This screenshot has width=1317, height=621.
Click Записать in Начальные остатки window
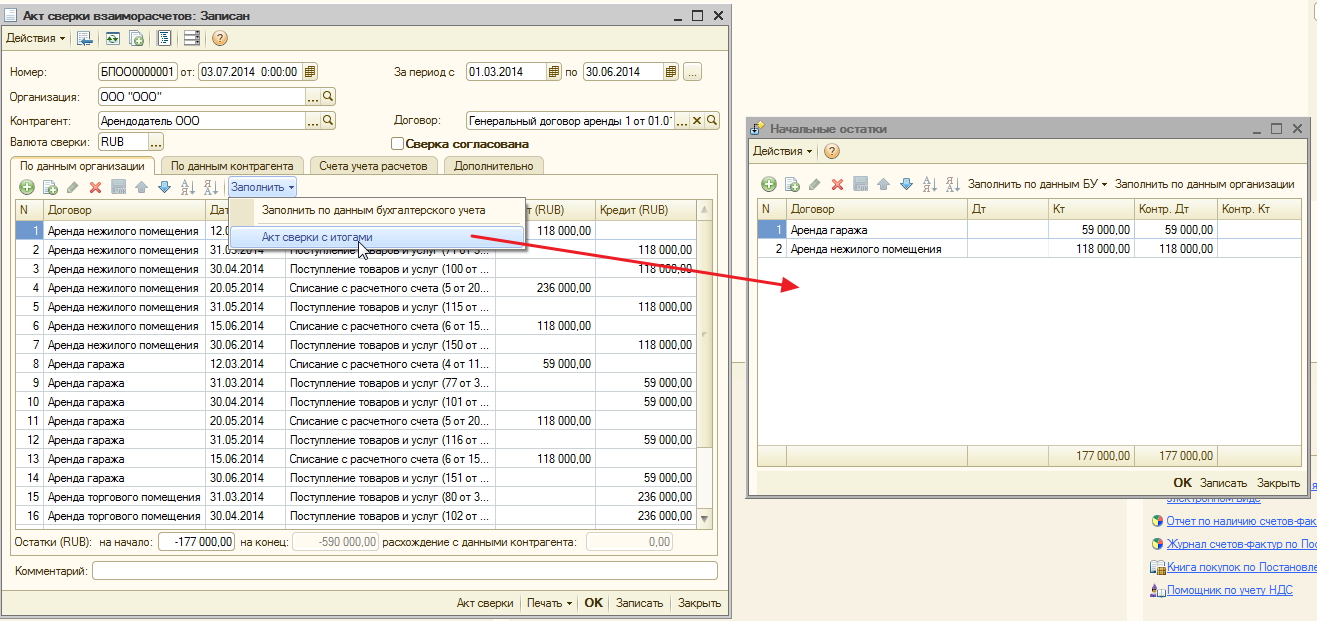coord(1224,482)
